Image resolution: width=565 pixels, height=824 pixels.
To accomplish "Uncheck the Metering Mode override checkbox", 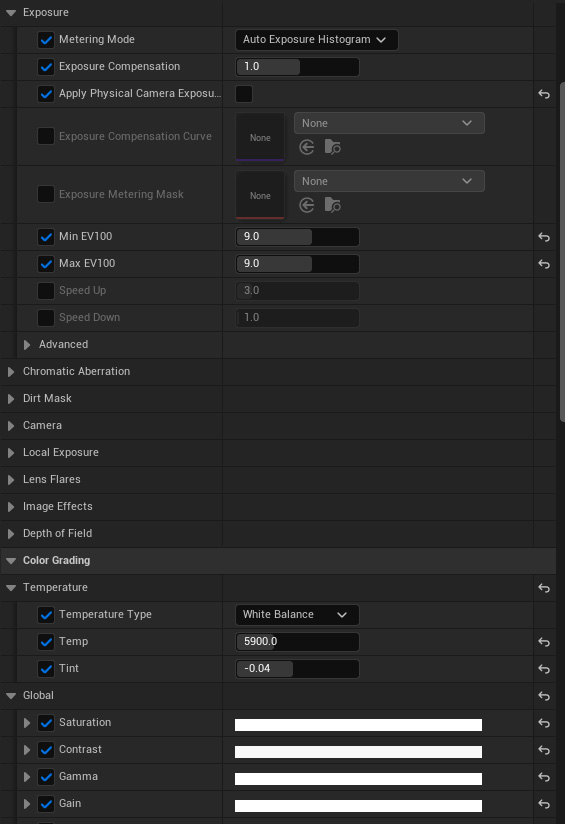I will pyautogui.click(x=46, y=40).
